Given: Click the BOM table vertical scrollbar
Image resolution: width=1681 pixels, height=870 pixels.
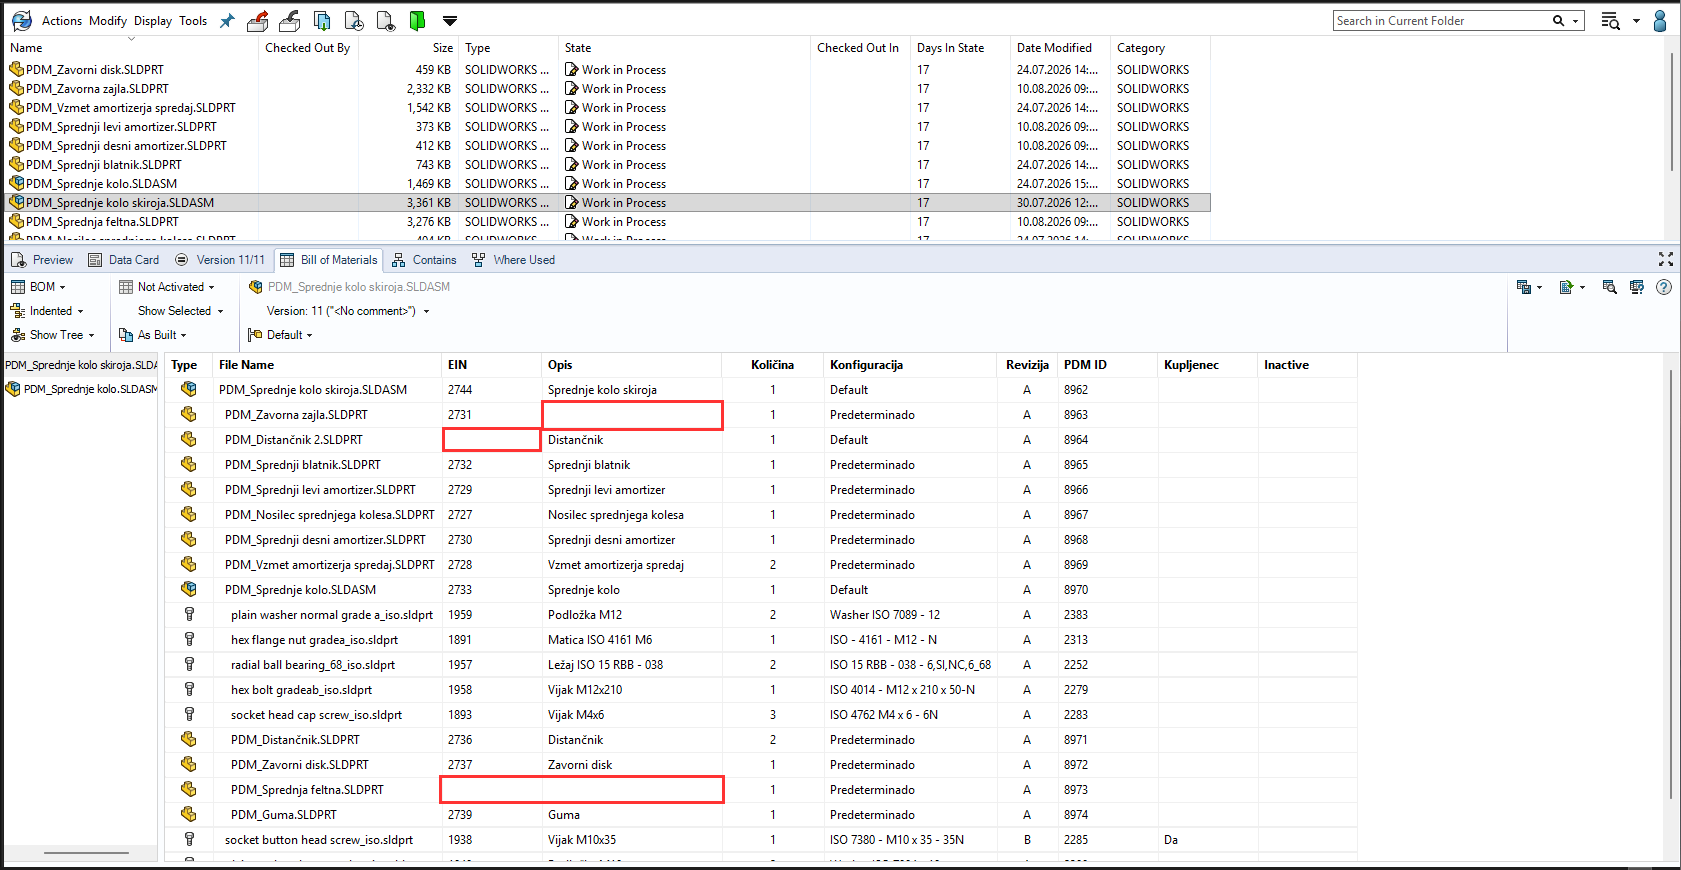Looking at the screenshot, I should [x=1670, y=585].
